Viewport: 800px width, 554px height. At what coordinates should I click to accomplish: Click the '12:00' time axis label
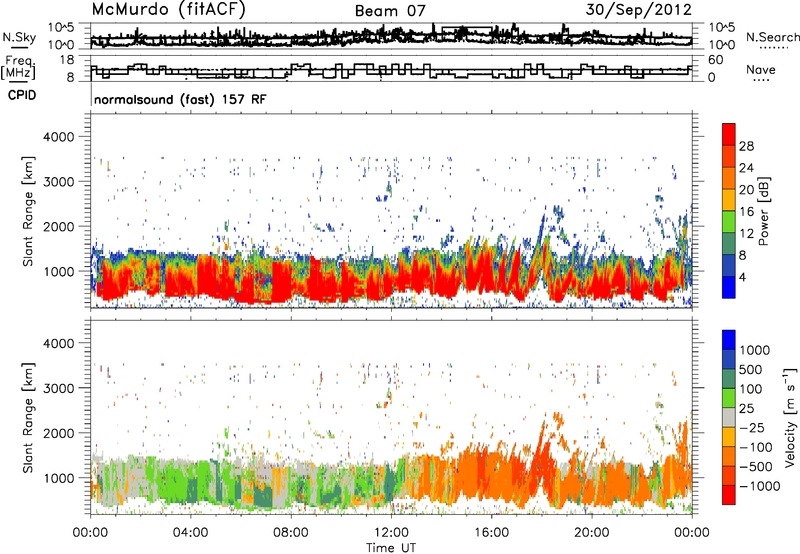click(x=391, y=533)
